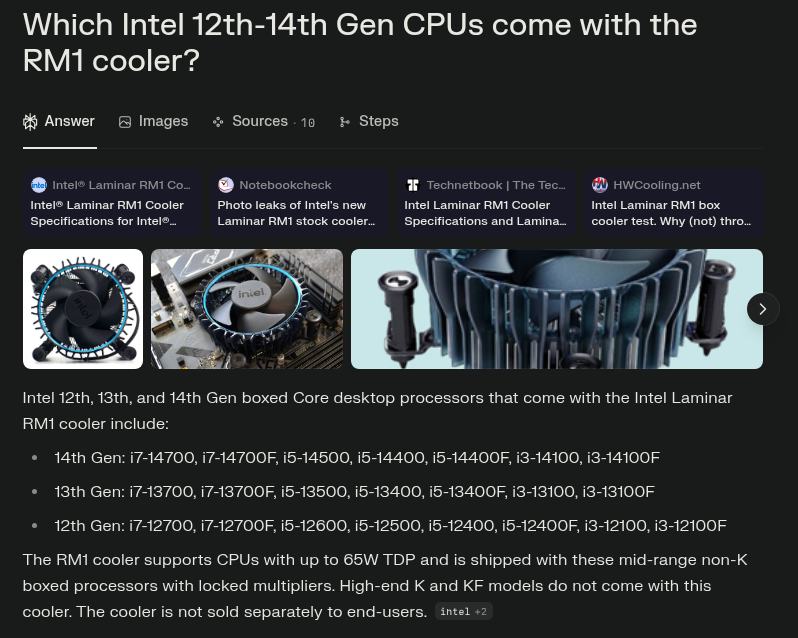This screenshot has height=638, width=798.
Task: Click the Steps tab branch icon
Action: [x=345, y=122]
